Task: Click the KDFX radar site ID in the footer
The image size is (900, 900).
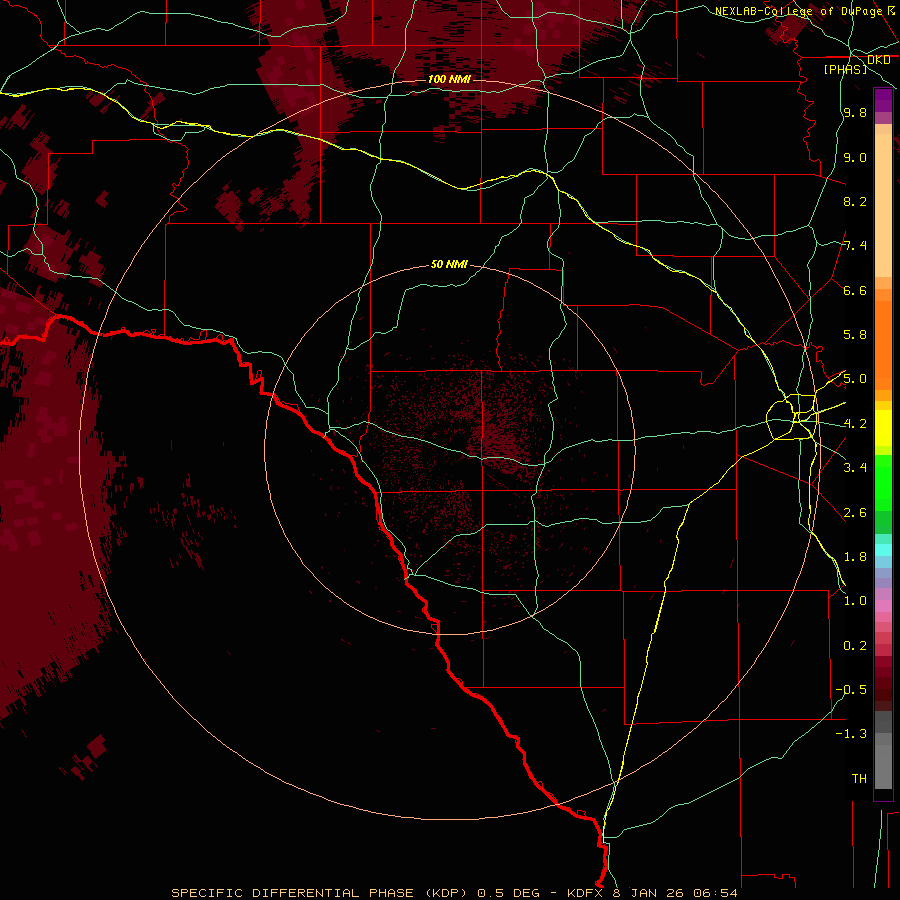Action: (585, 893)
